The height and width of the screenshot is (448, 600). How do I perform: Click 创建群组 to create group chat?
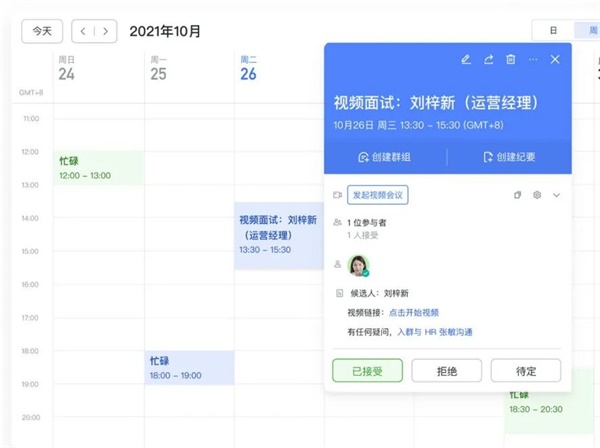click(385, 157)
